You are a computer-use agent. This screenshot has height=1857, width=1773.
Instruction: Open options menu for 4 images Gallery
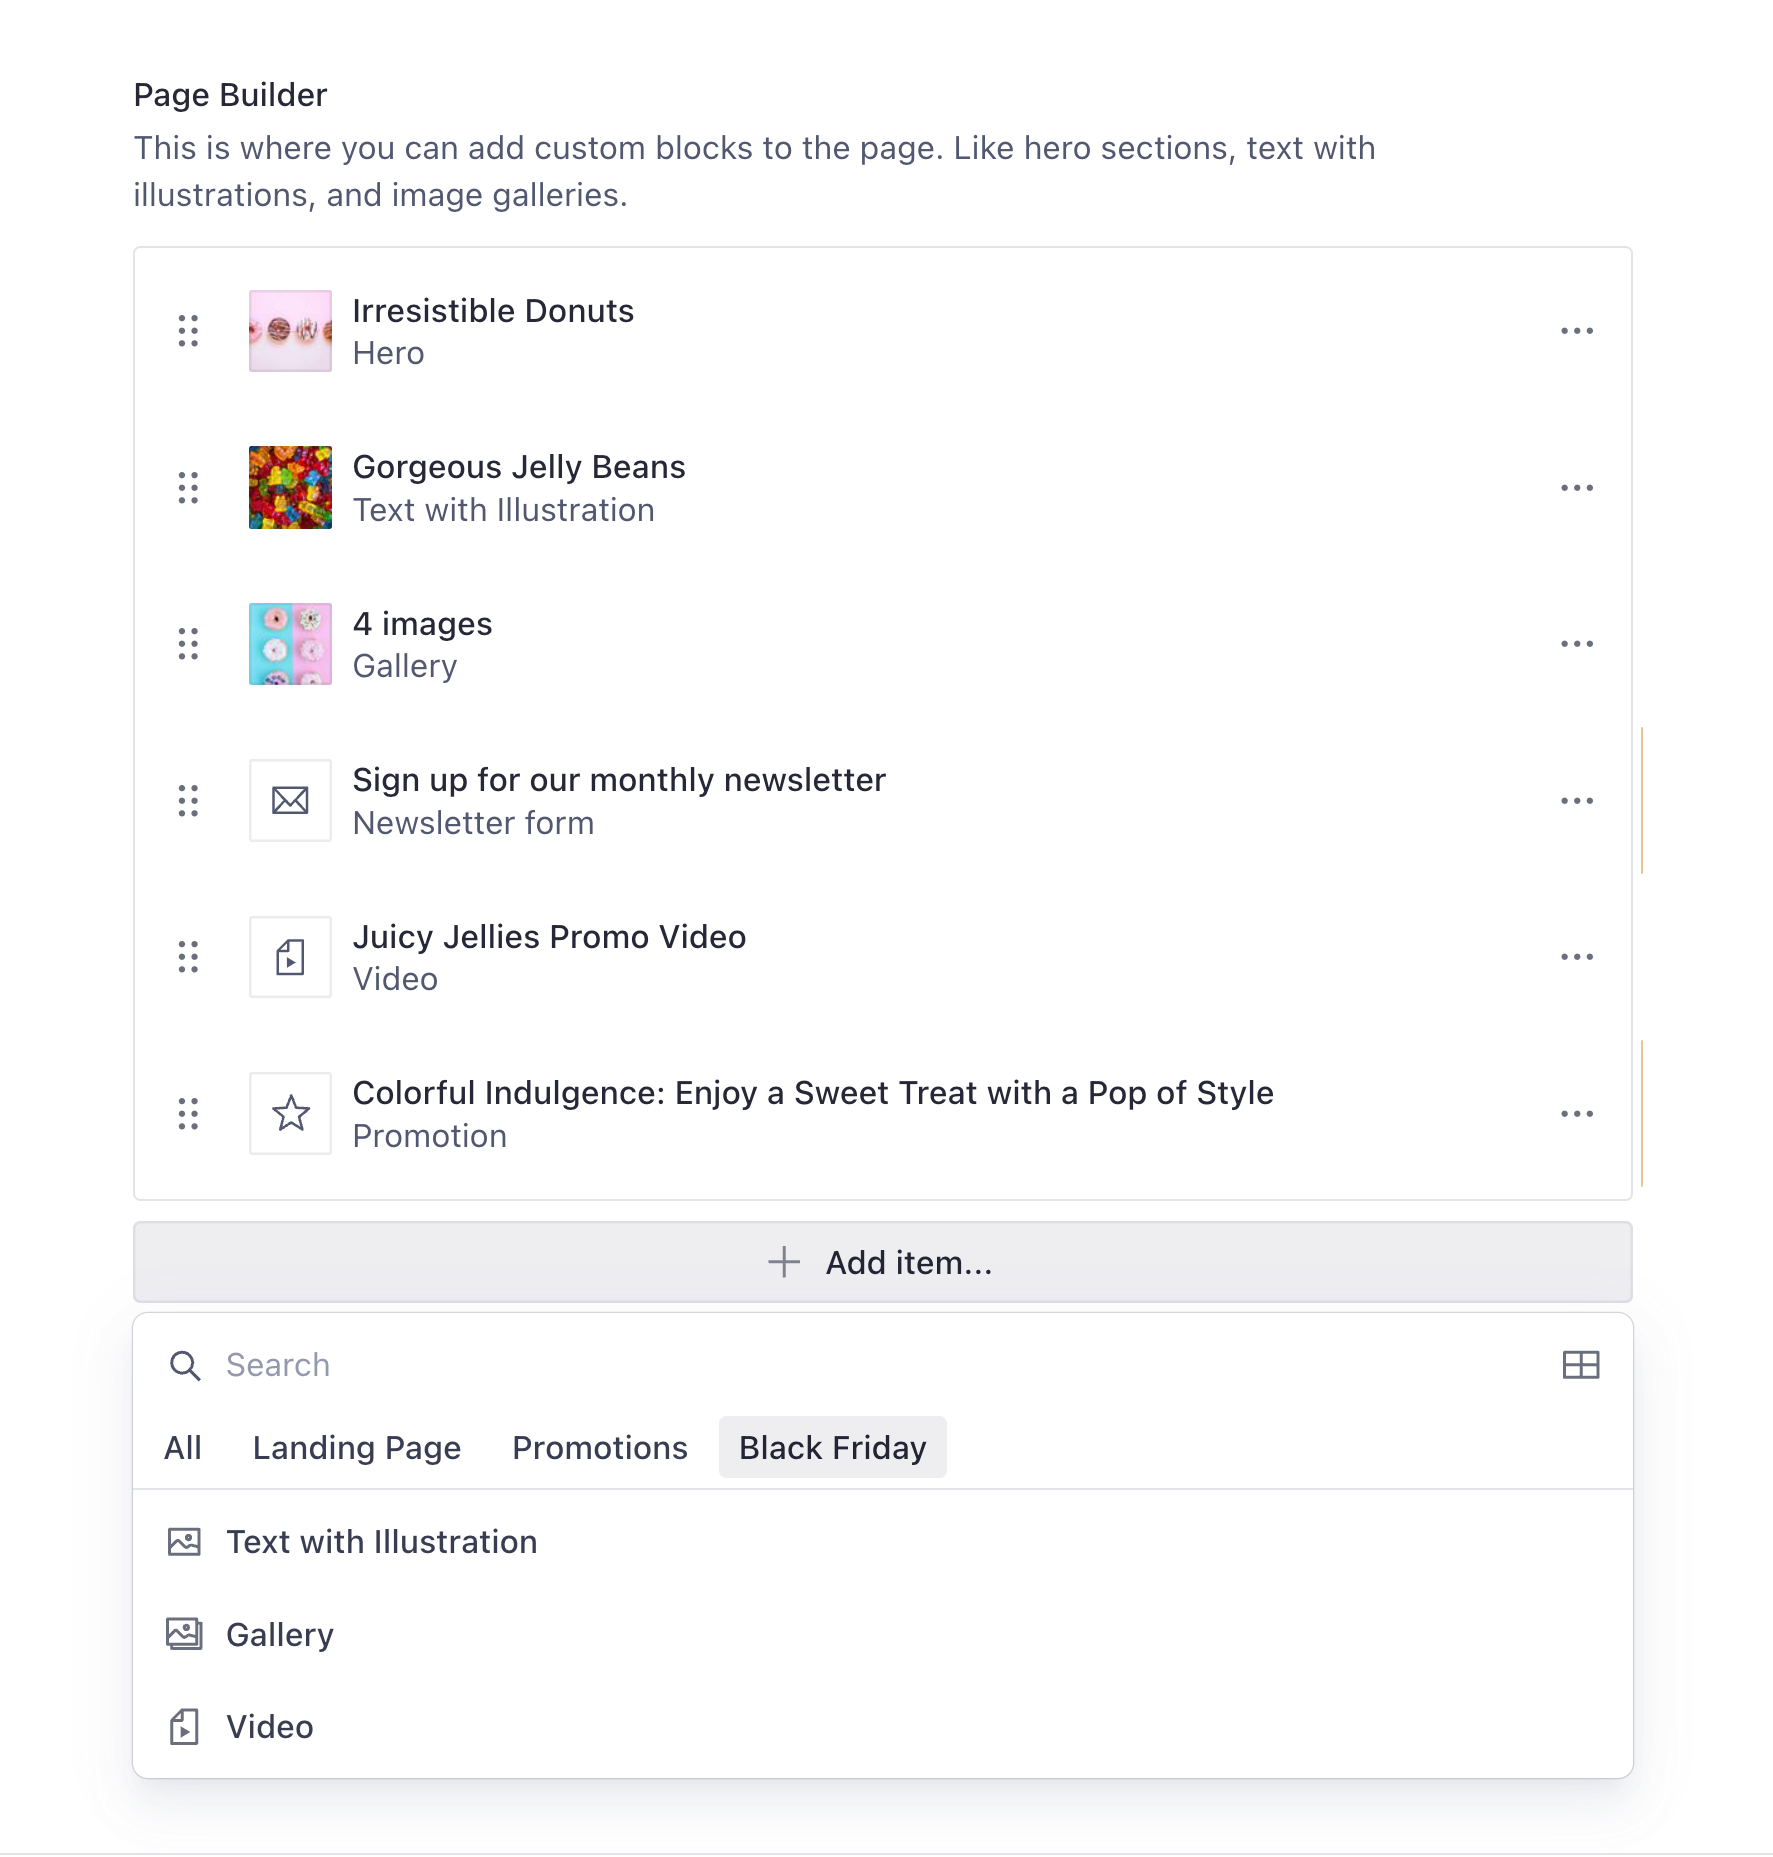coord(1577,644)
